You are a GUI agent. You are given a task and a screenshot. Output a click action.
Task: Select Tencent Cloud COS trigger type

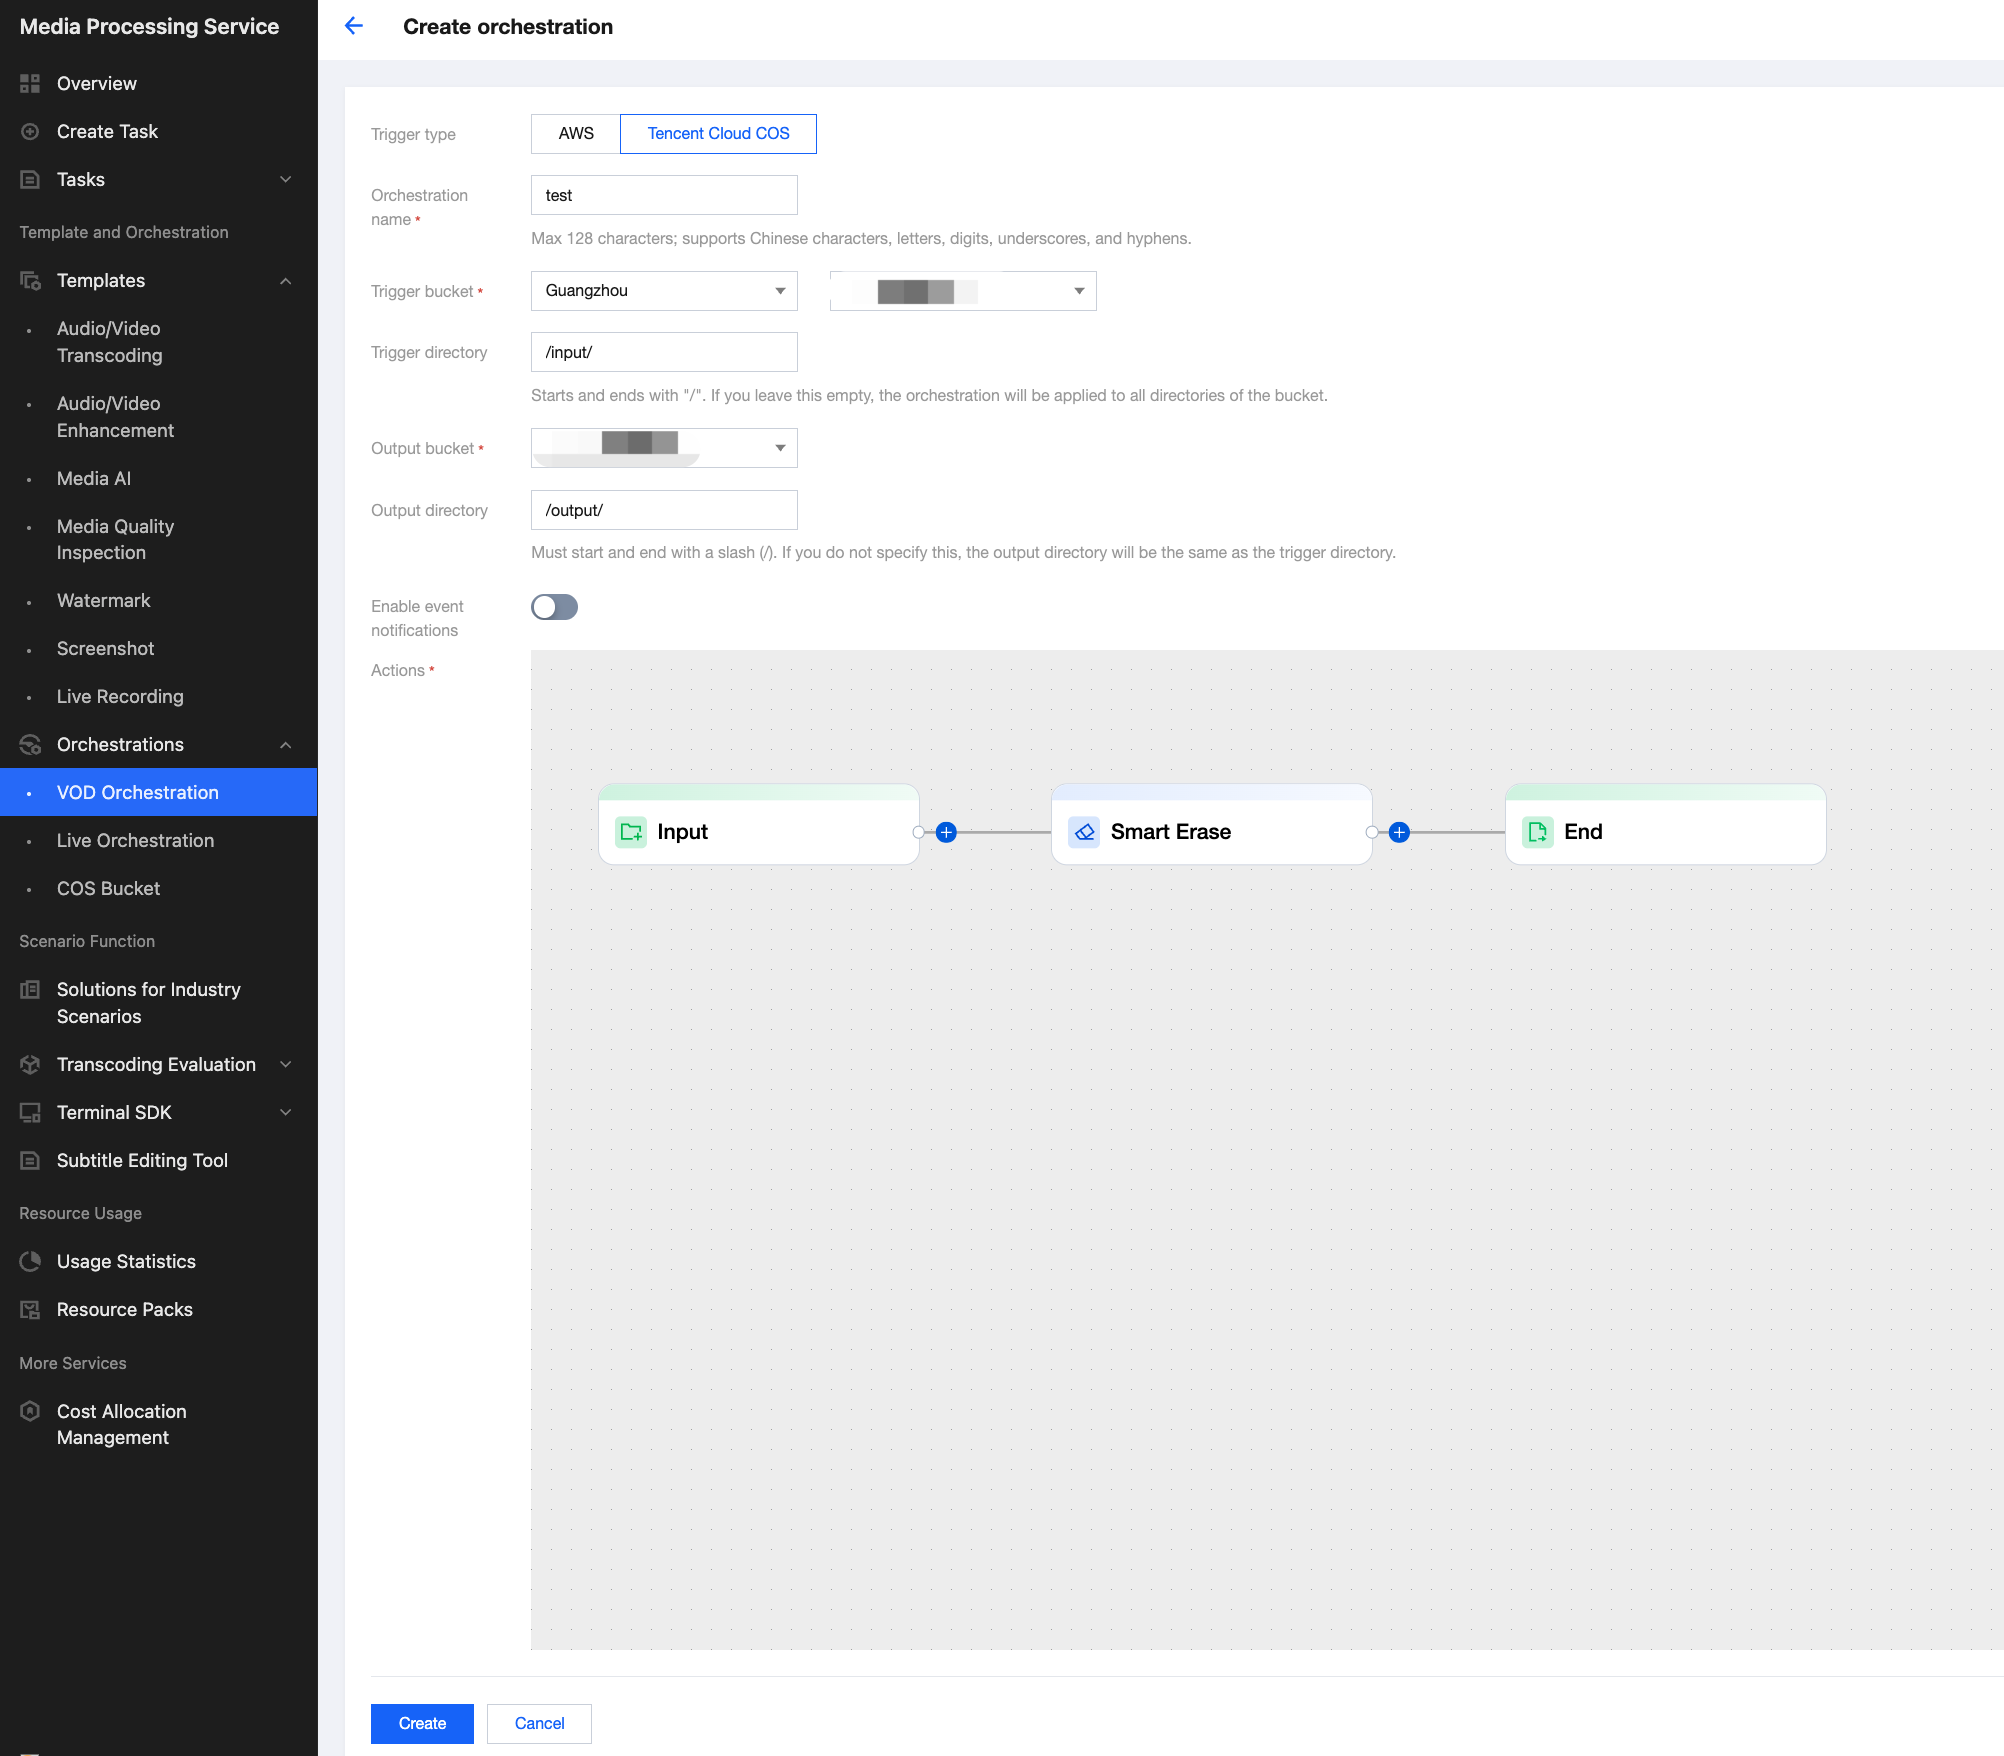click(718, 133)
